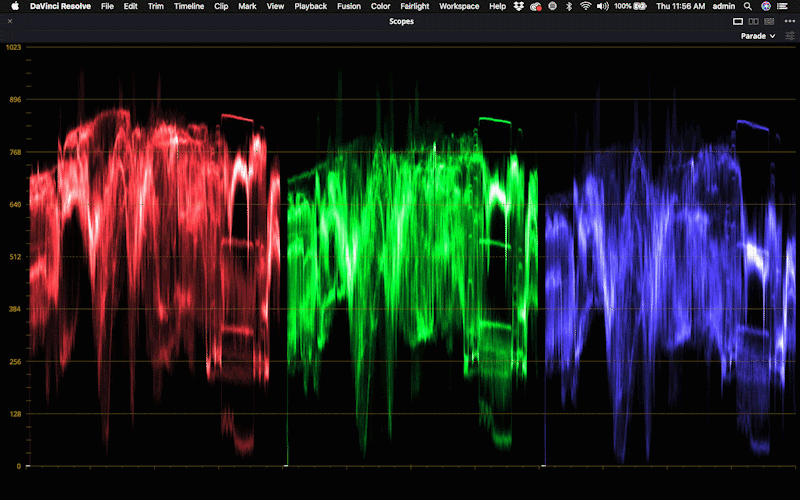
Task: Open the Apple menu
Action: [x=15, y=6]
